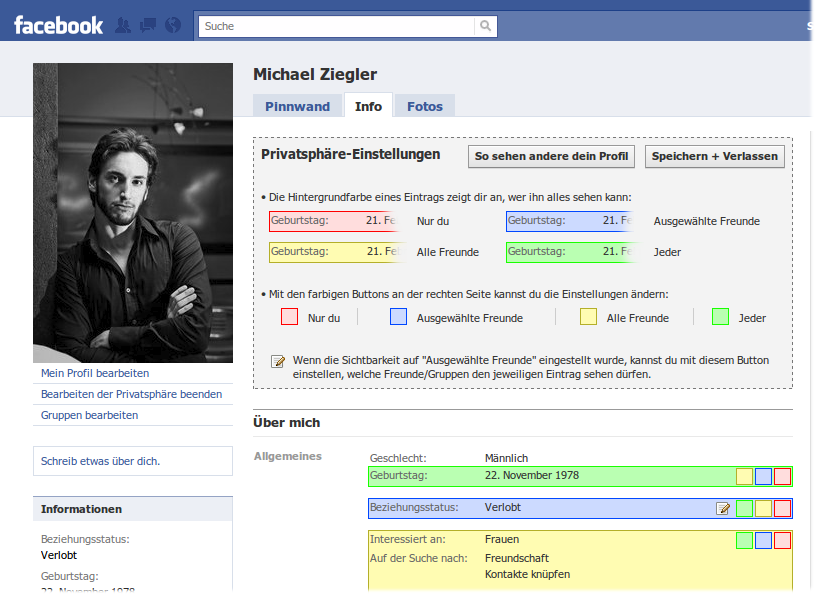Set Beziehungsstatus visibility with the green button
The image size is (815, 594).
pyautogui.click(x=744, y=509)
